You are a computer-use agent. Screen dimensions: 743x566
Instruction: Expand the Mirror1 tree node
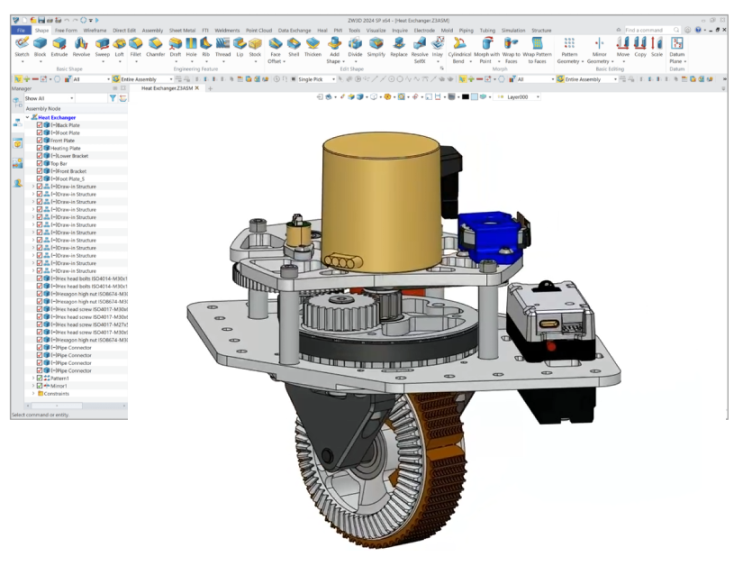tap(33, 386)
